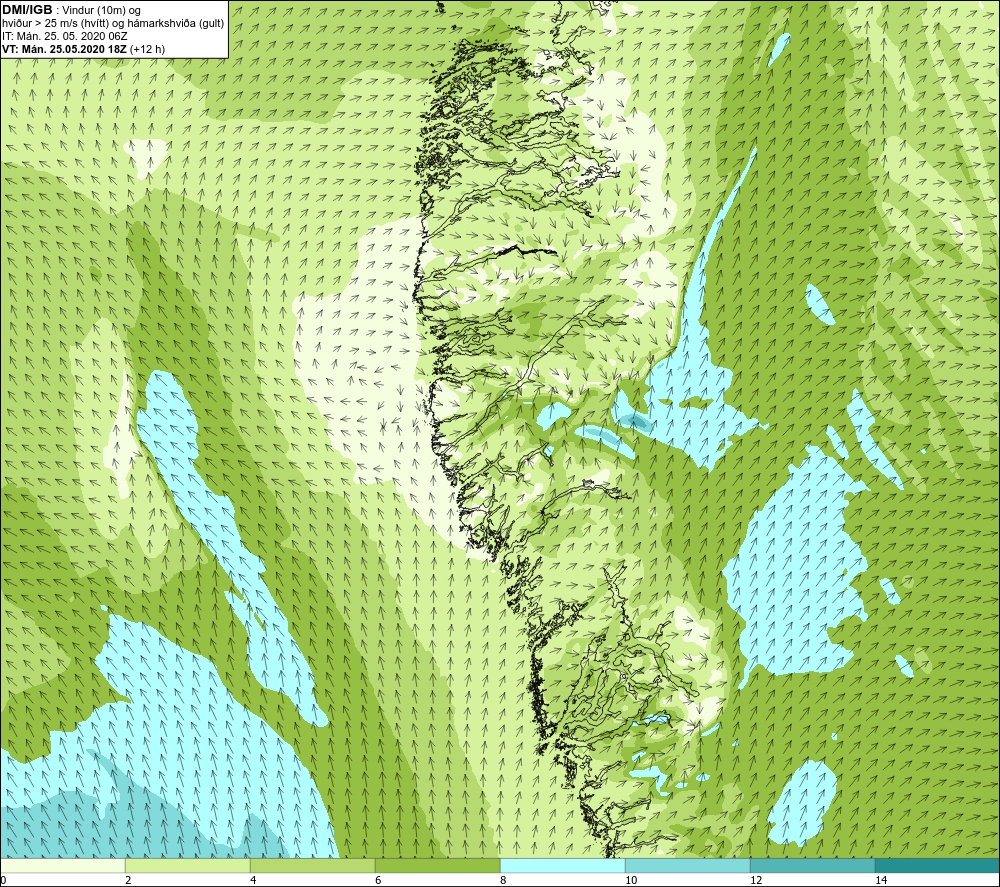Click the 'IT: Mán. 25. 05. 2020 06Z' line
Viewport: 1000px width, 887px height.
coord(64,36)
